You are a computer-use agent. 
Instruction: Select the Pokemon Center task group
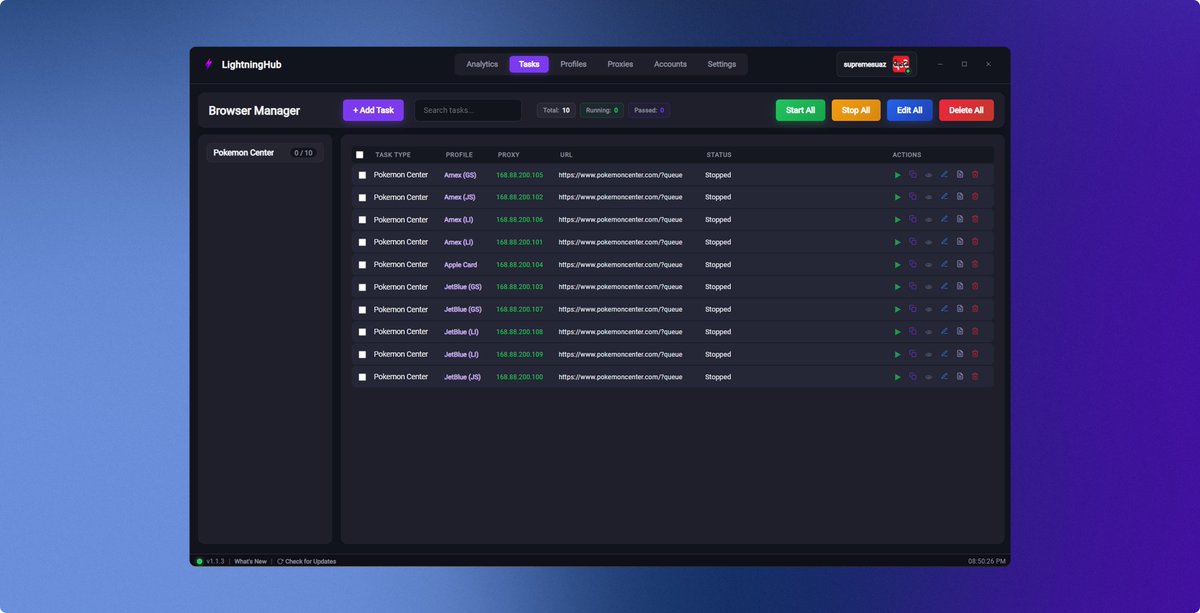click(x=265, y=153)
